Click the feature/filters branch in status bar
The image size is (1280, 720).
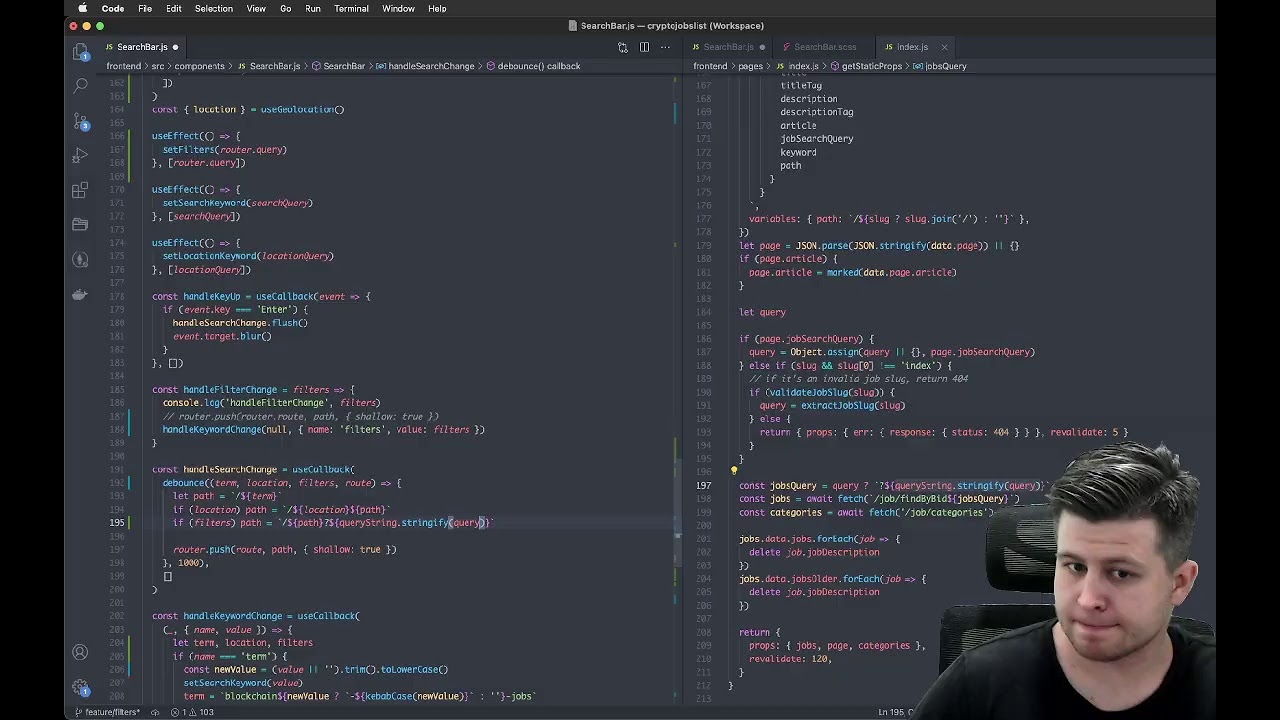106,712
